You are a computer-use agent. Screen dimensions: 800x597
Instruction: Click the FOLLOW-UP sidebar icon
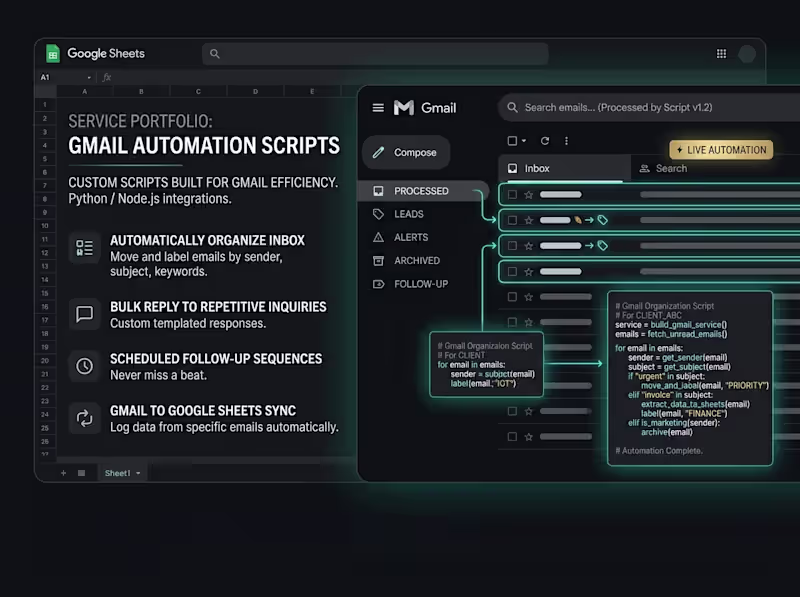tap(377, 283)
